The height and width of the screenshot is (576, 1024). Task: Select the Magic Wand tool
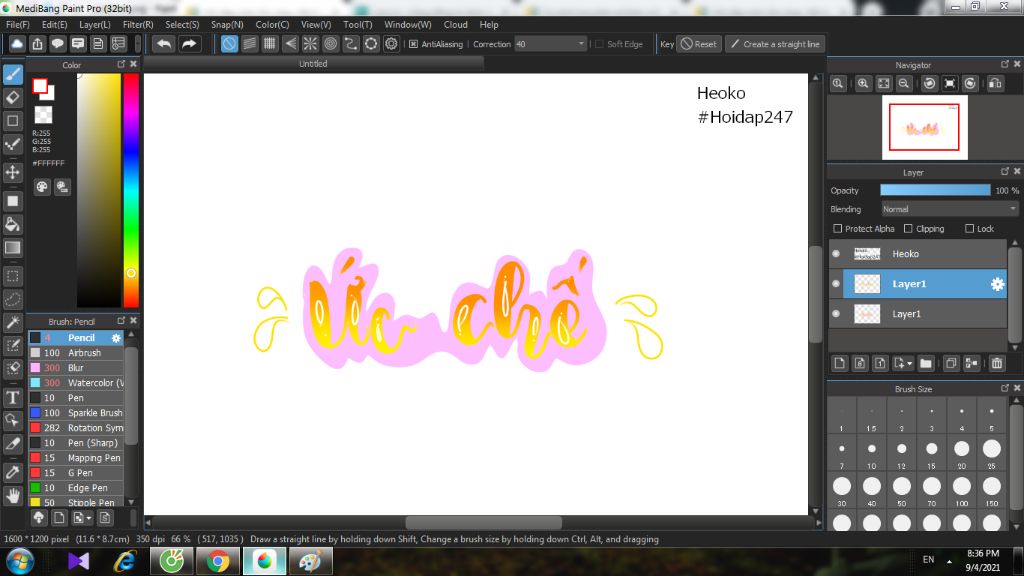[x=12, y=323]
